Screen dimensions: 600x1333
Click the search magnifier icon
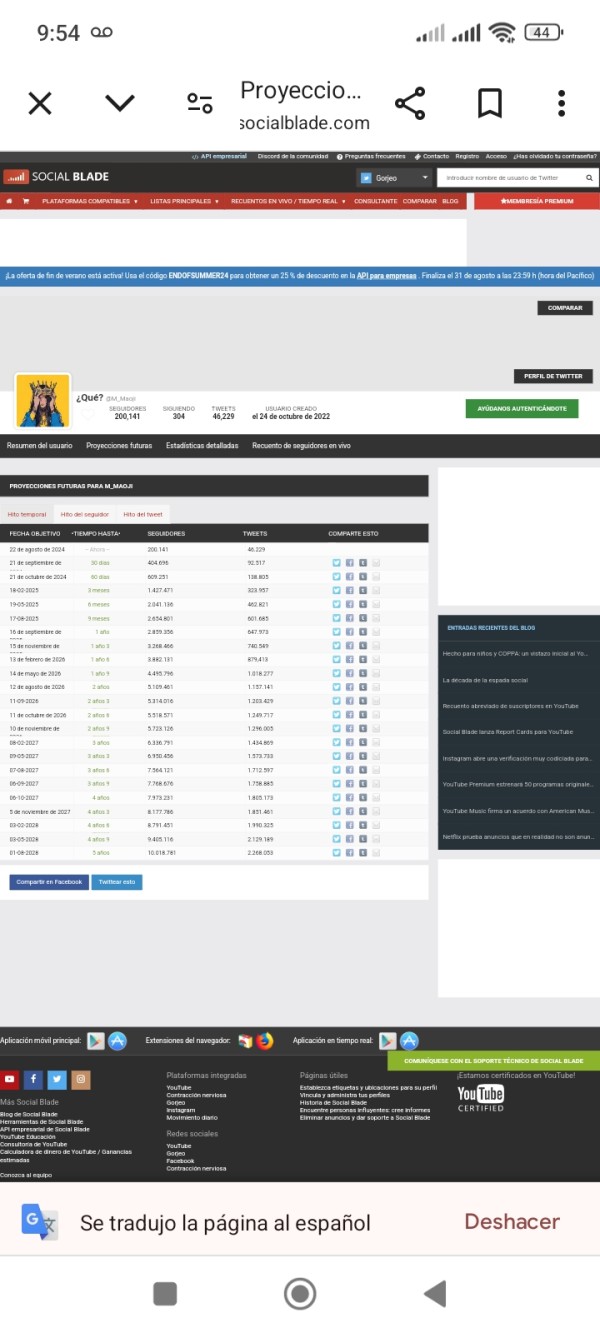tap(587, 177)
